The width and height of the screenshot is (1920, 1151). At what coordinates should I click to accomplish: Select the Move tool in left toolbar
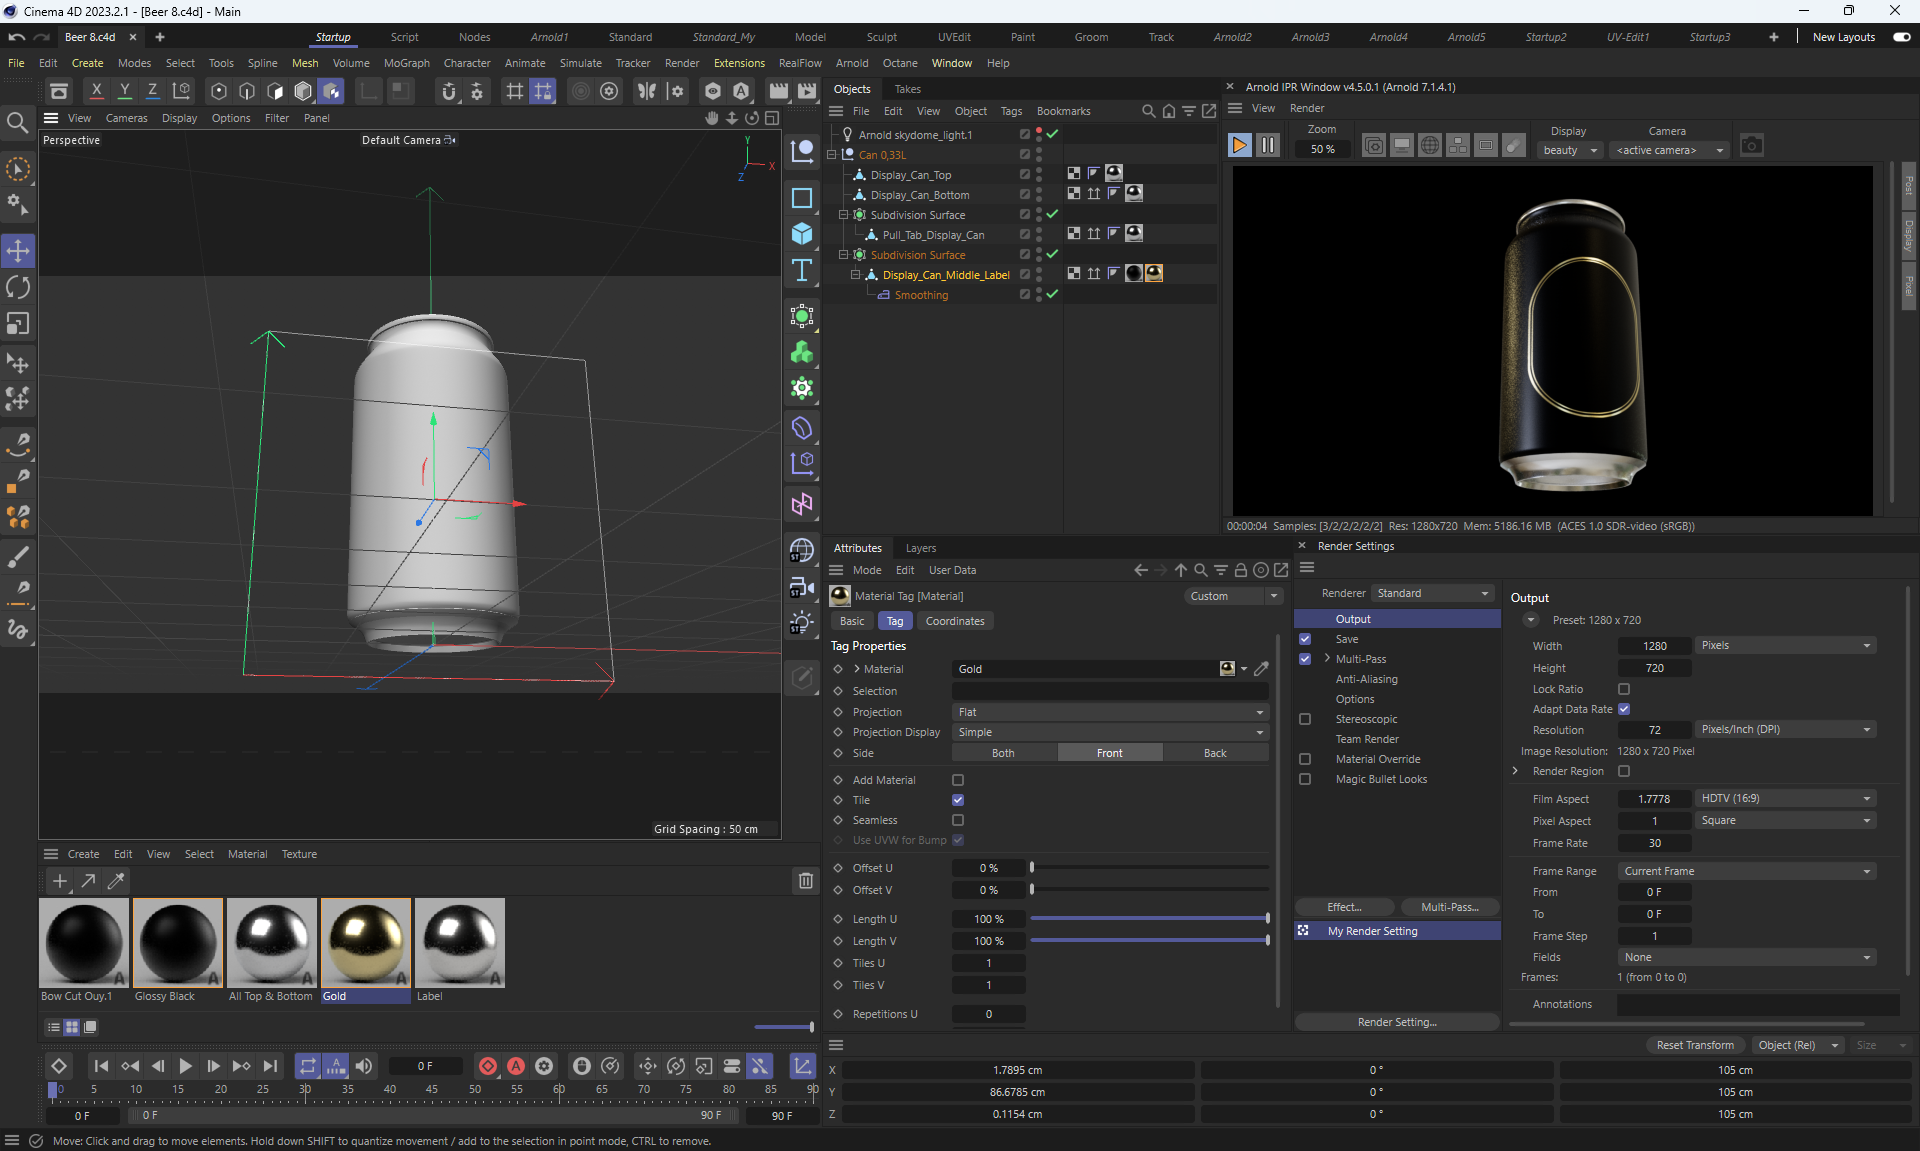(x=18, y=251)
